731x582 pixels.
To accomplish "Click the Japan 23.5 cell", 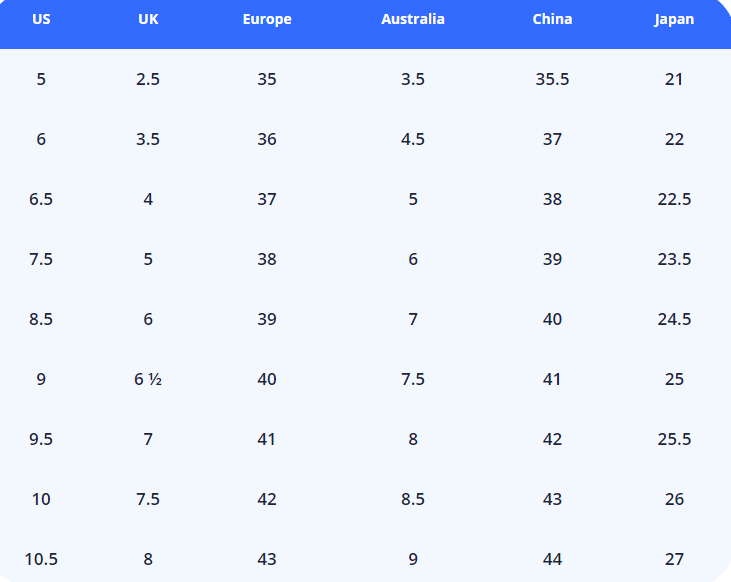I will pos(674,259).
